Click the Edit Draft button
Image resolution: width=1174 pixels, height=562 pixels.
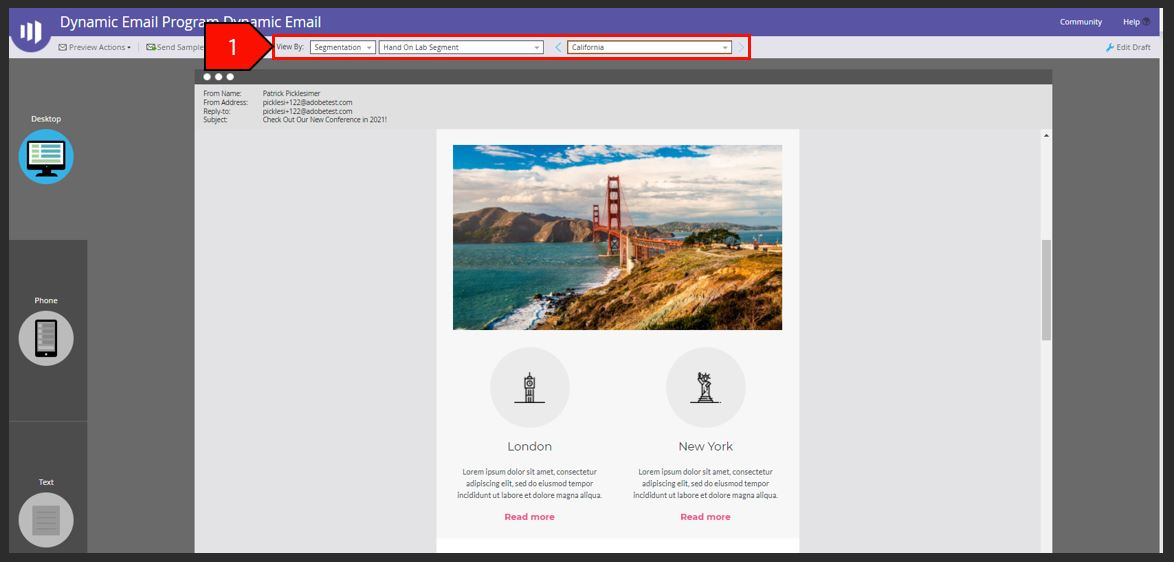[1128, 47]
